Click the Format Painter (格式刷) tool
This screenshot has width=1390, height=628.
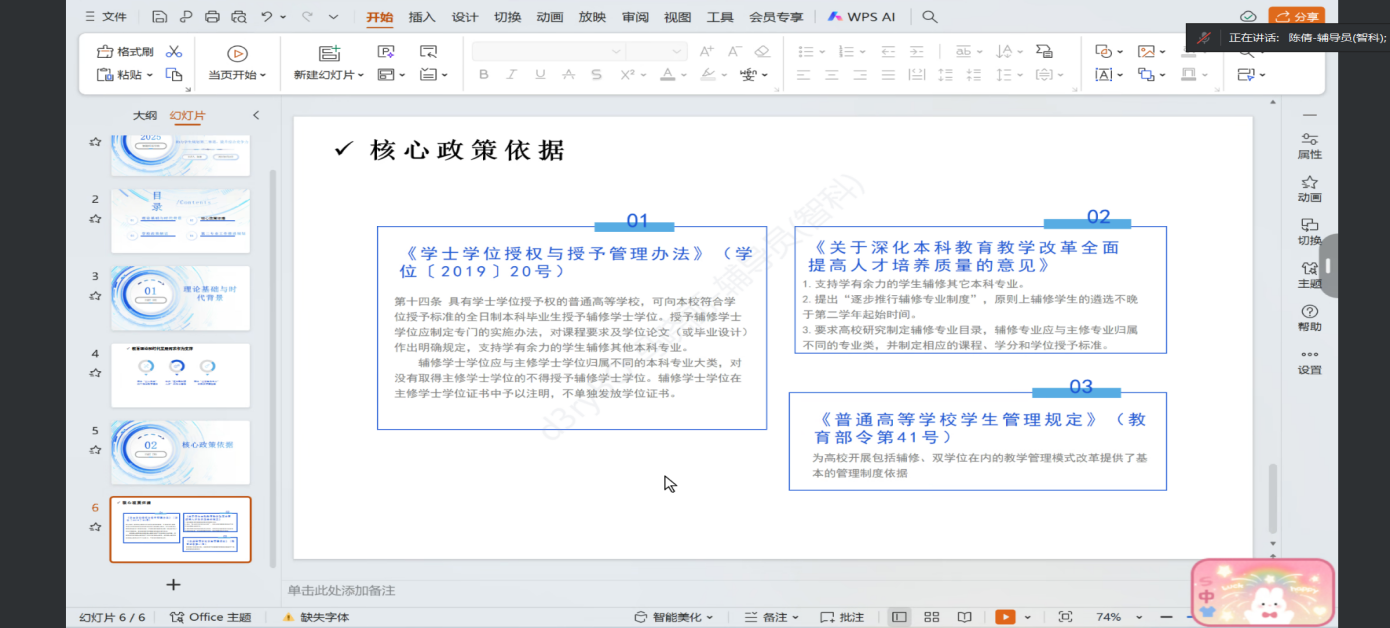pyautogui.click(x=125, y=51)
